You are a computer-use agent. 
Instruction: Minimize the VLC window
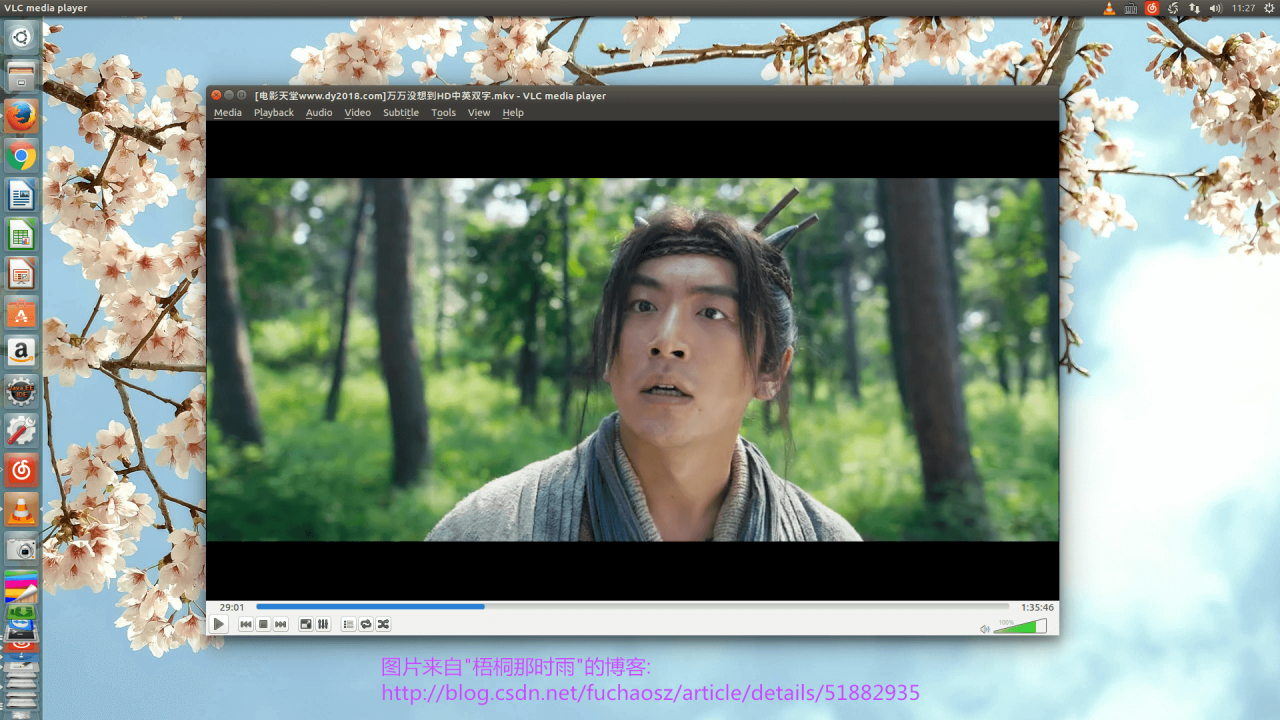point(229,95)
